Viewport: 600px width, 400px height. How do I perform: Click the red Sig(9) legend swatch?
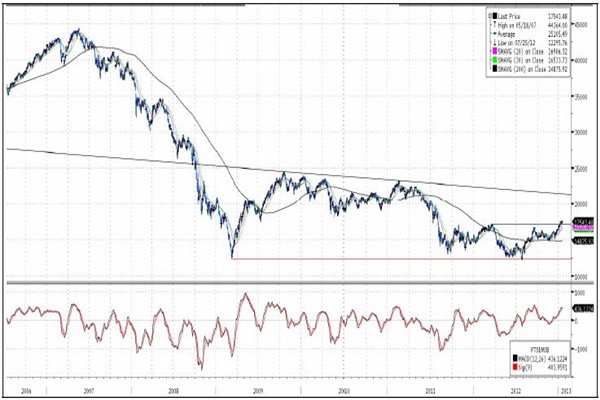coord(514,367)
